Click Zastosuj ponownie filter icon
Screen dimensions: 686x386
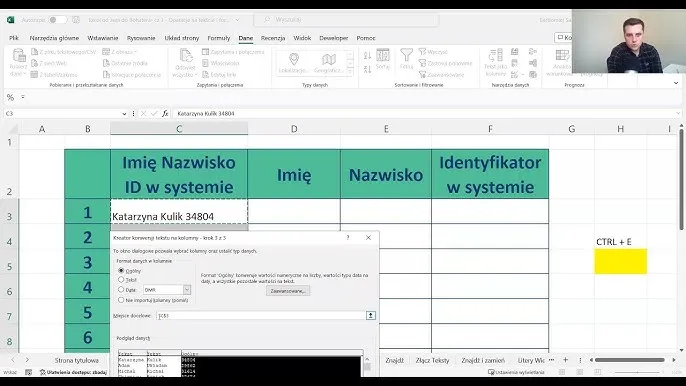click(422, 63)
